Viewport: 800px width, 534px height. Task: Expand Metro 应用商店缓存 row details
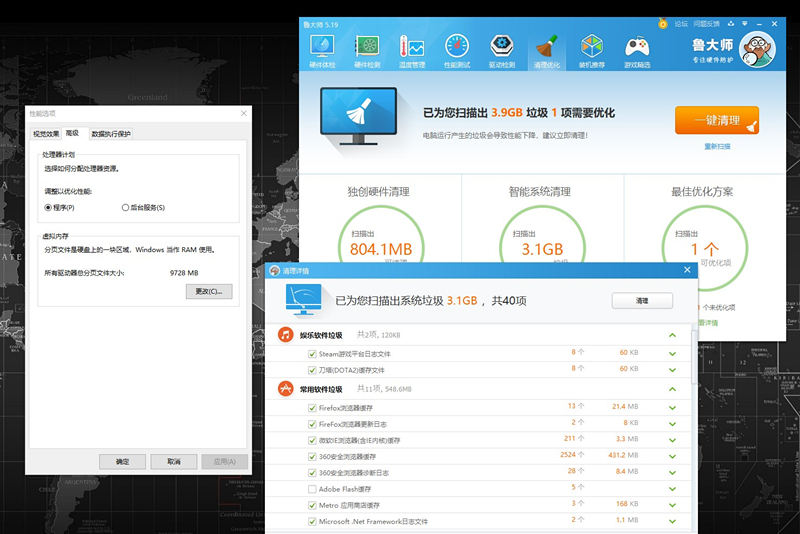672,505
